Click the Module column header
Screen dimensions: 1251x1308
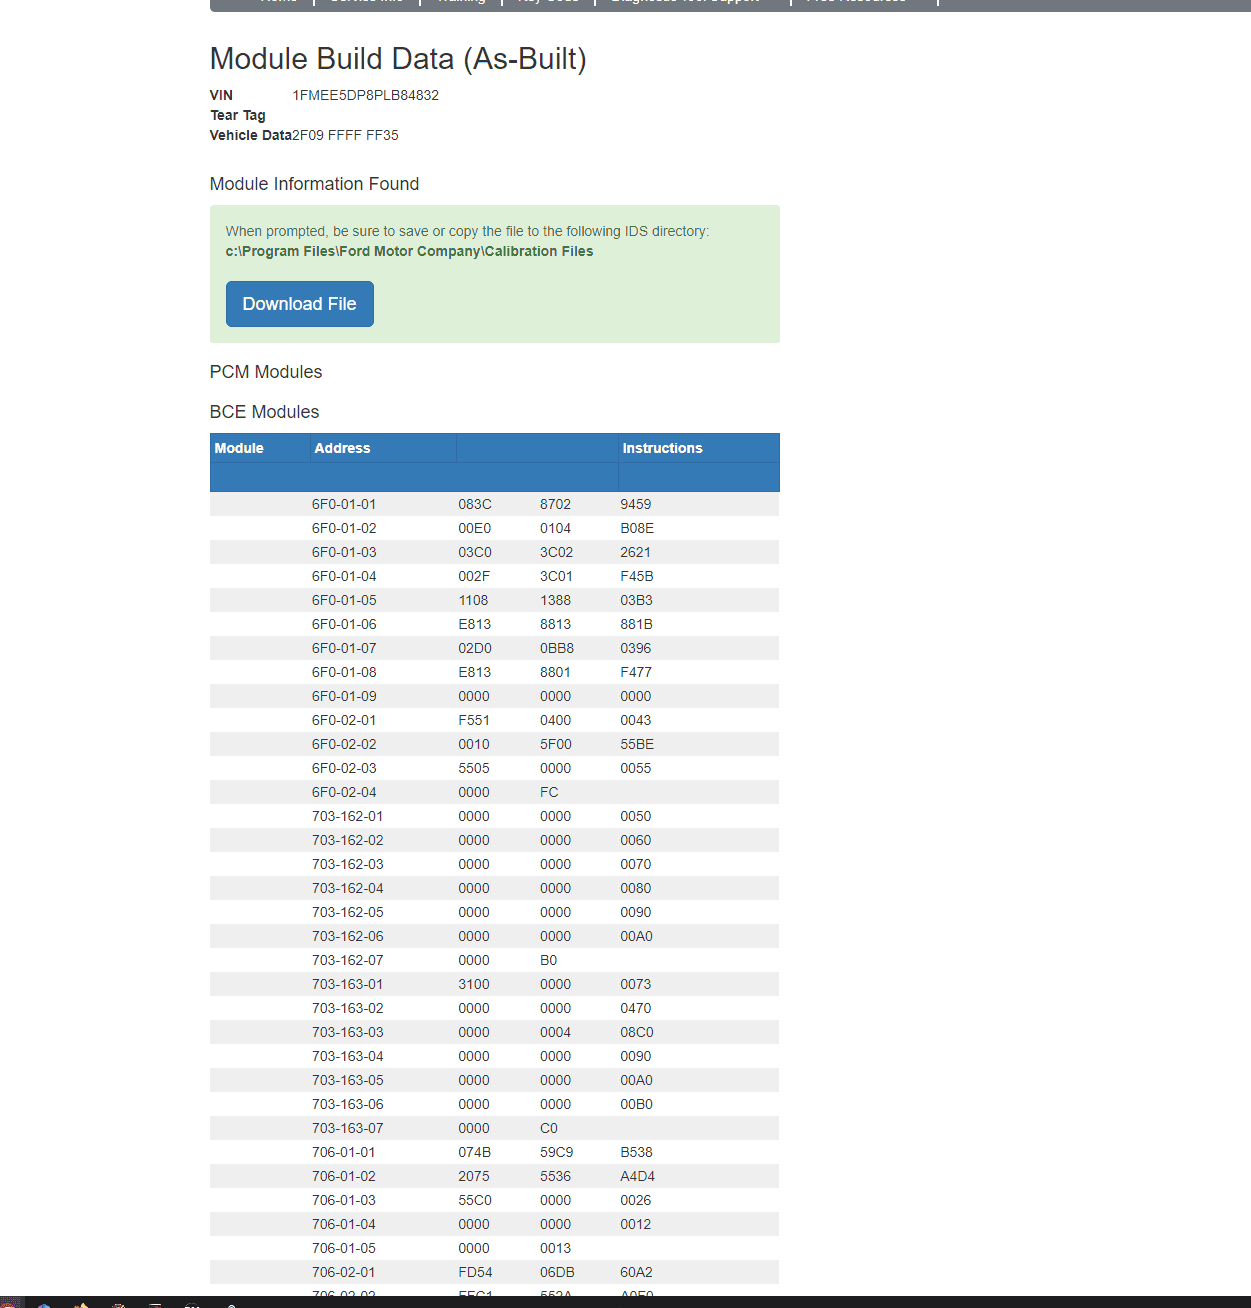tap(239, 448)
